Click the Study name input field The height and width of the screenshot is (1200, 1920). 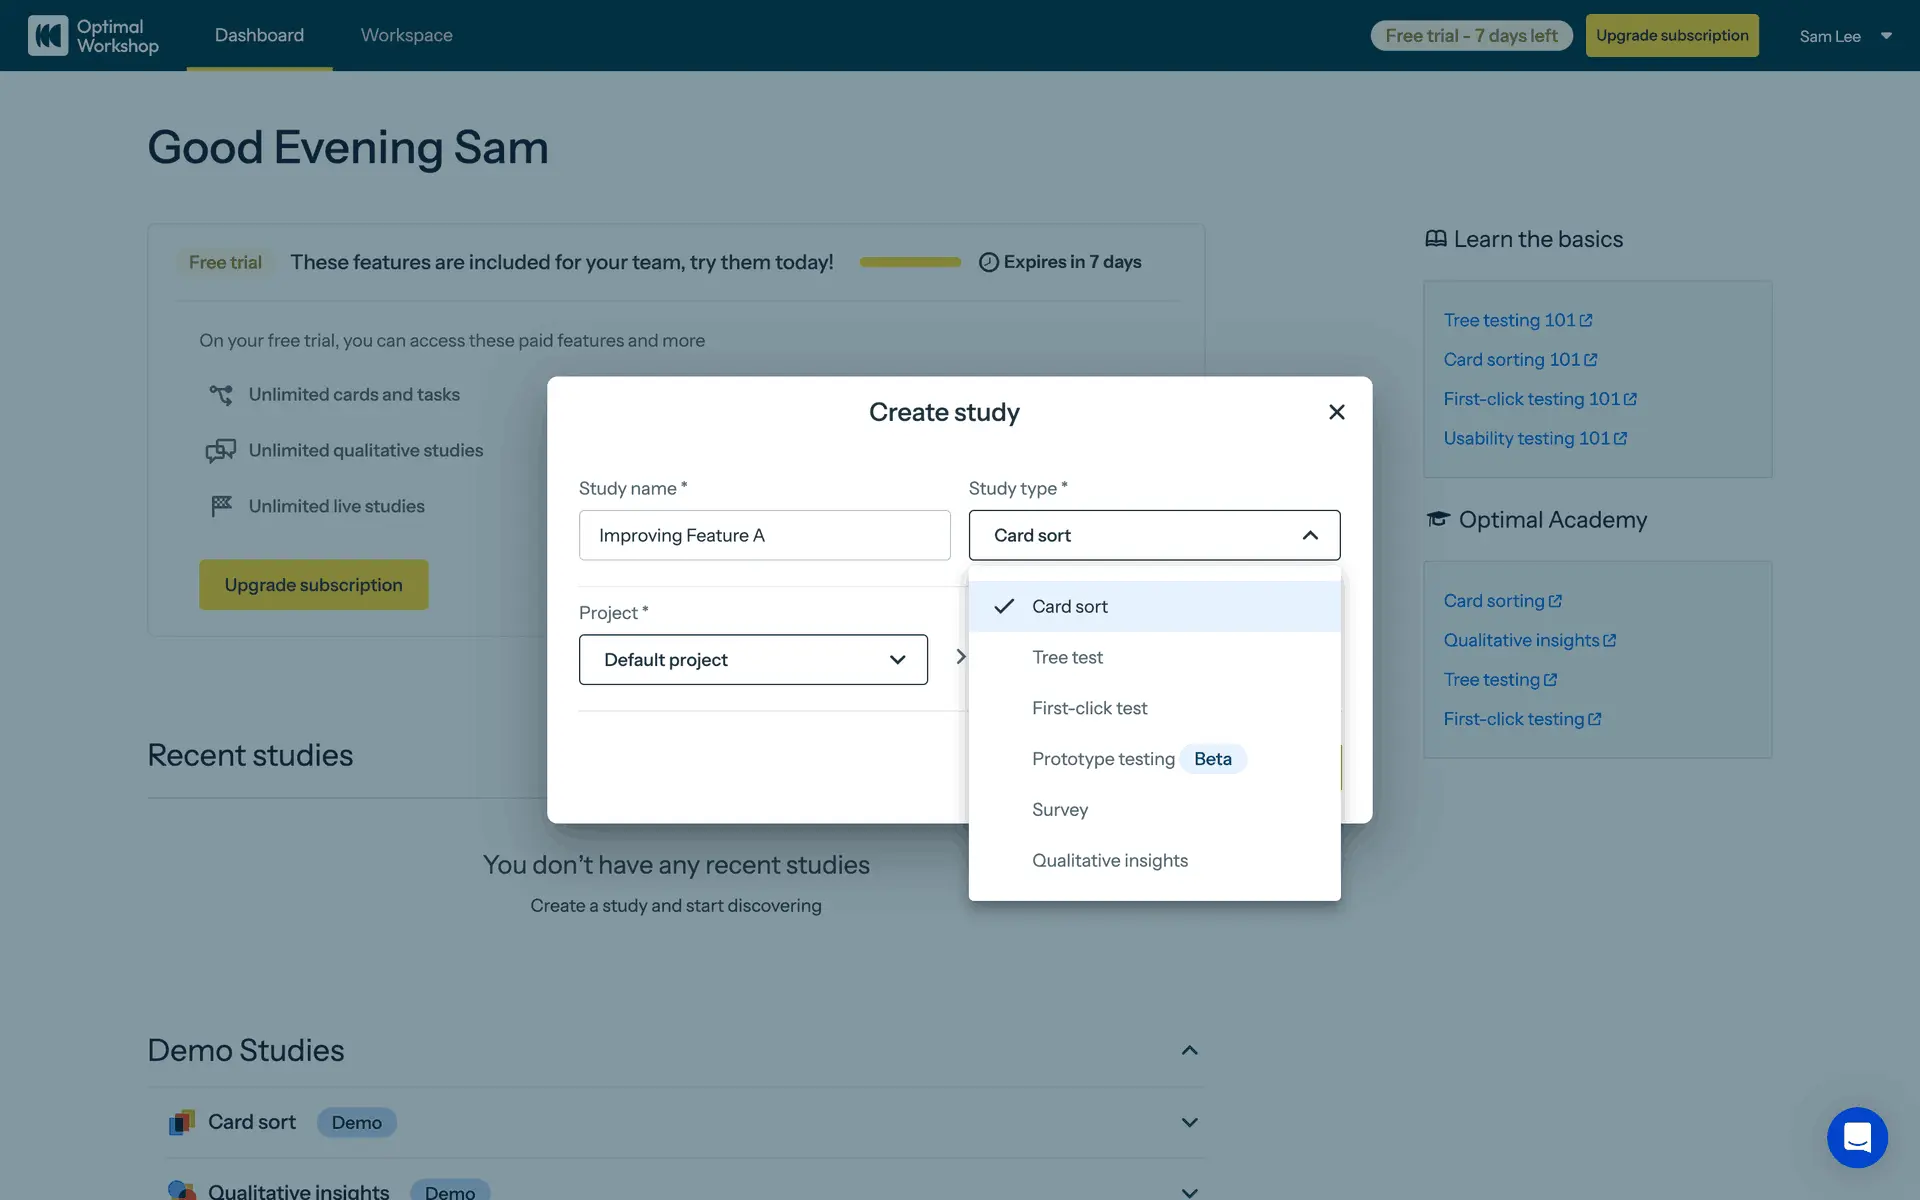click(764, 535)
